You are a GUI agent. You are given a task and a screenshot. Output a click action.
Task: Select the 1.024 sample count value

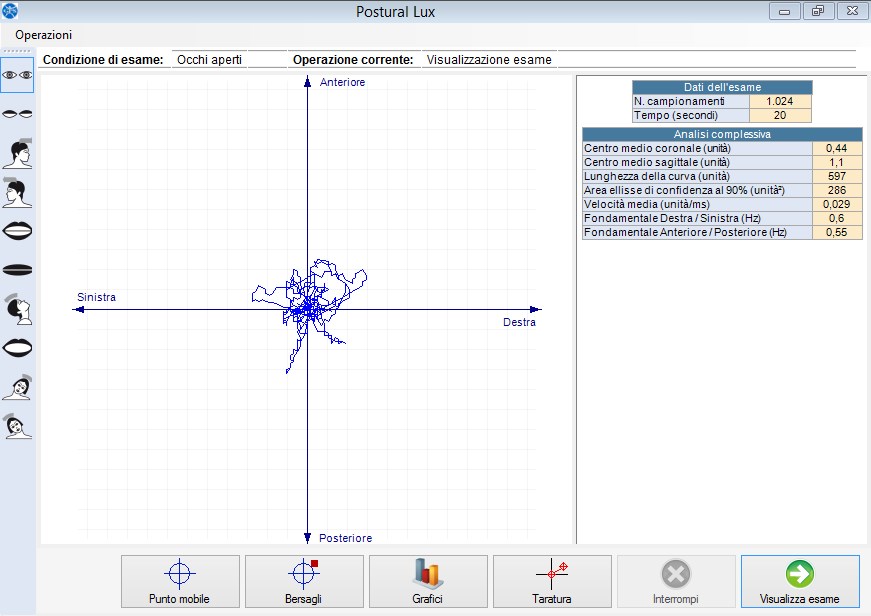click(780, 101)
